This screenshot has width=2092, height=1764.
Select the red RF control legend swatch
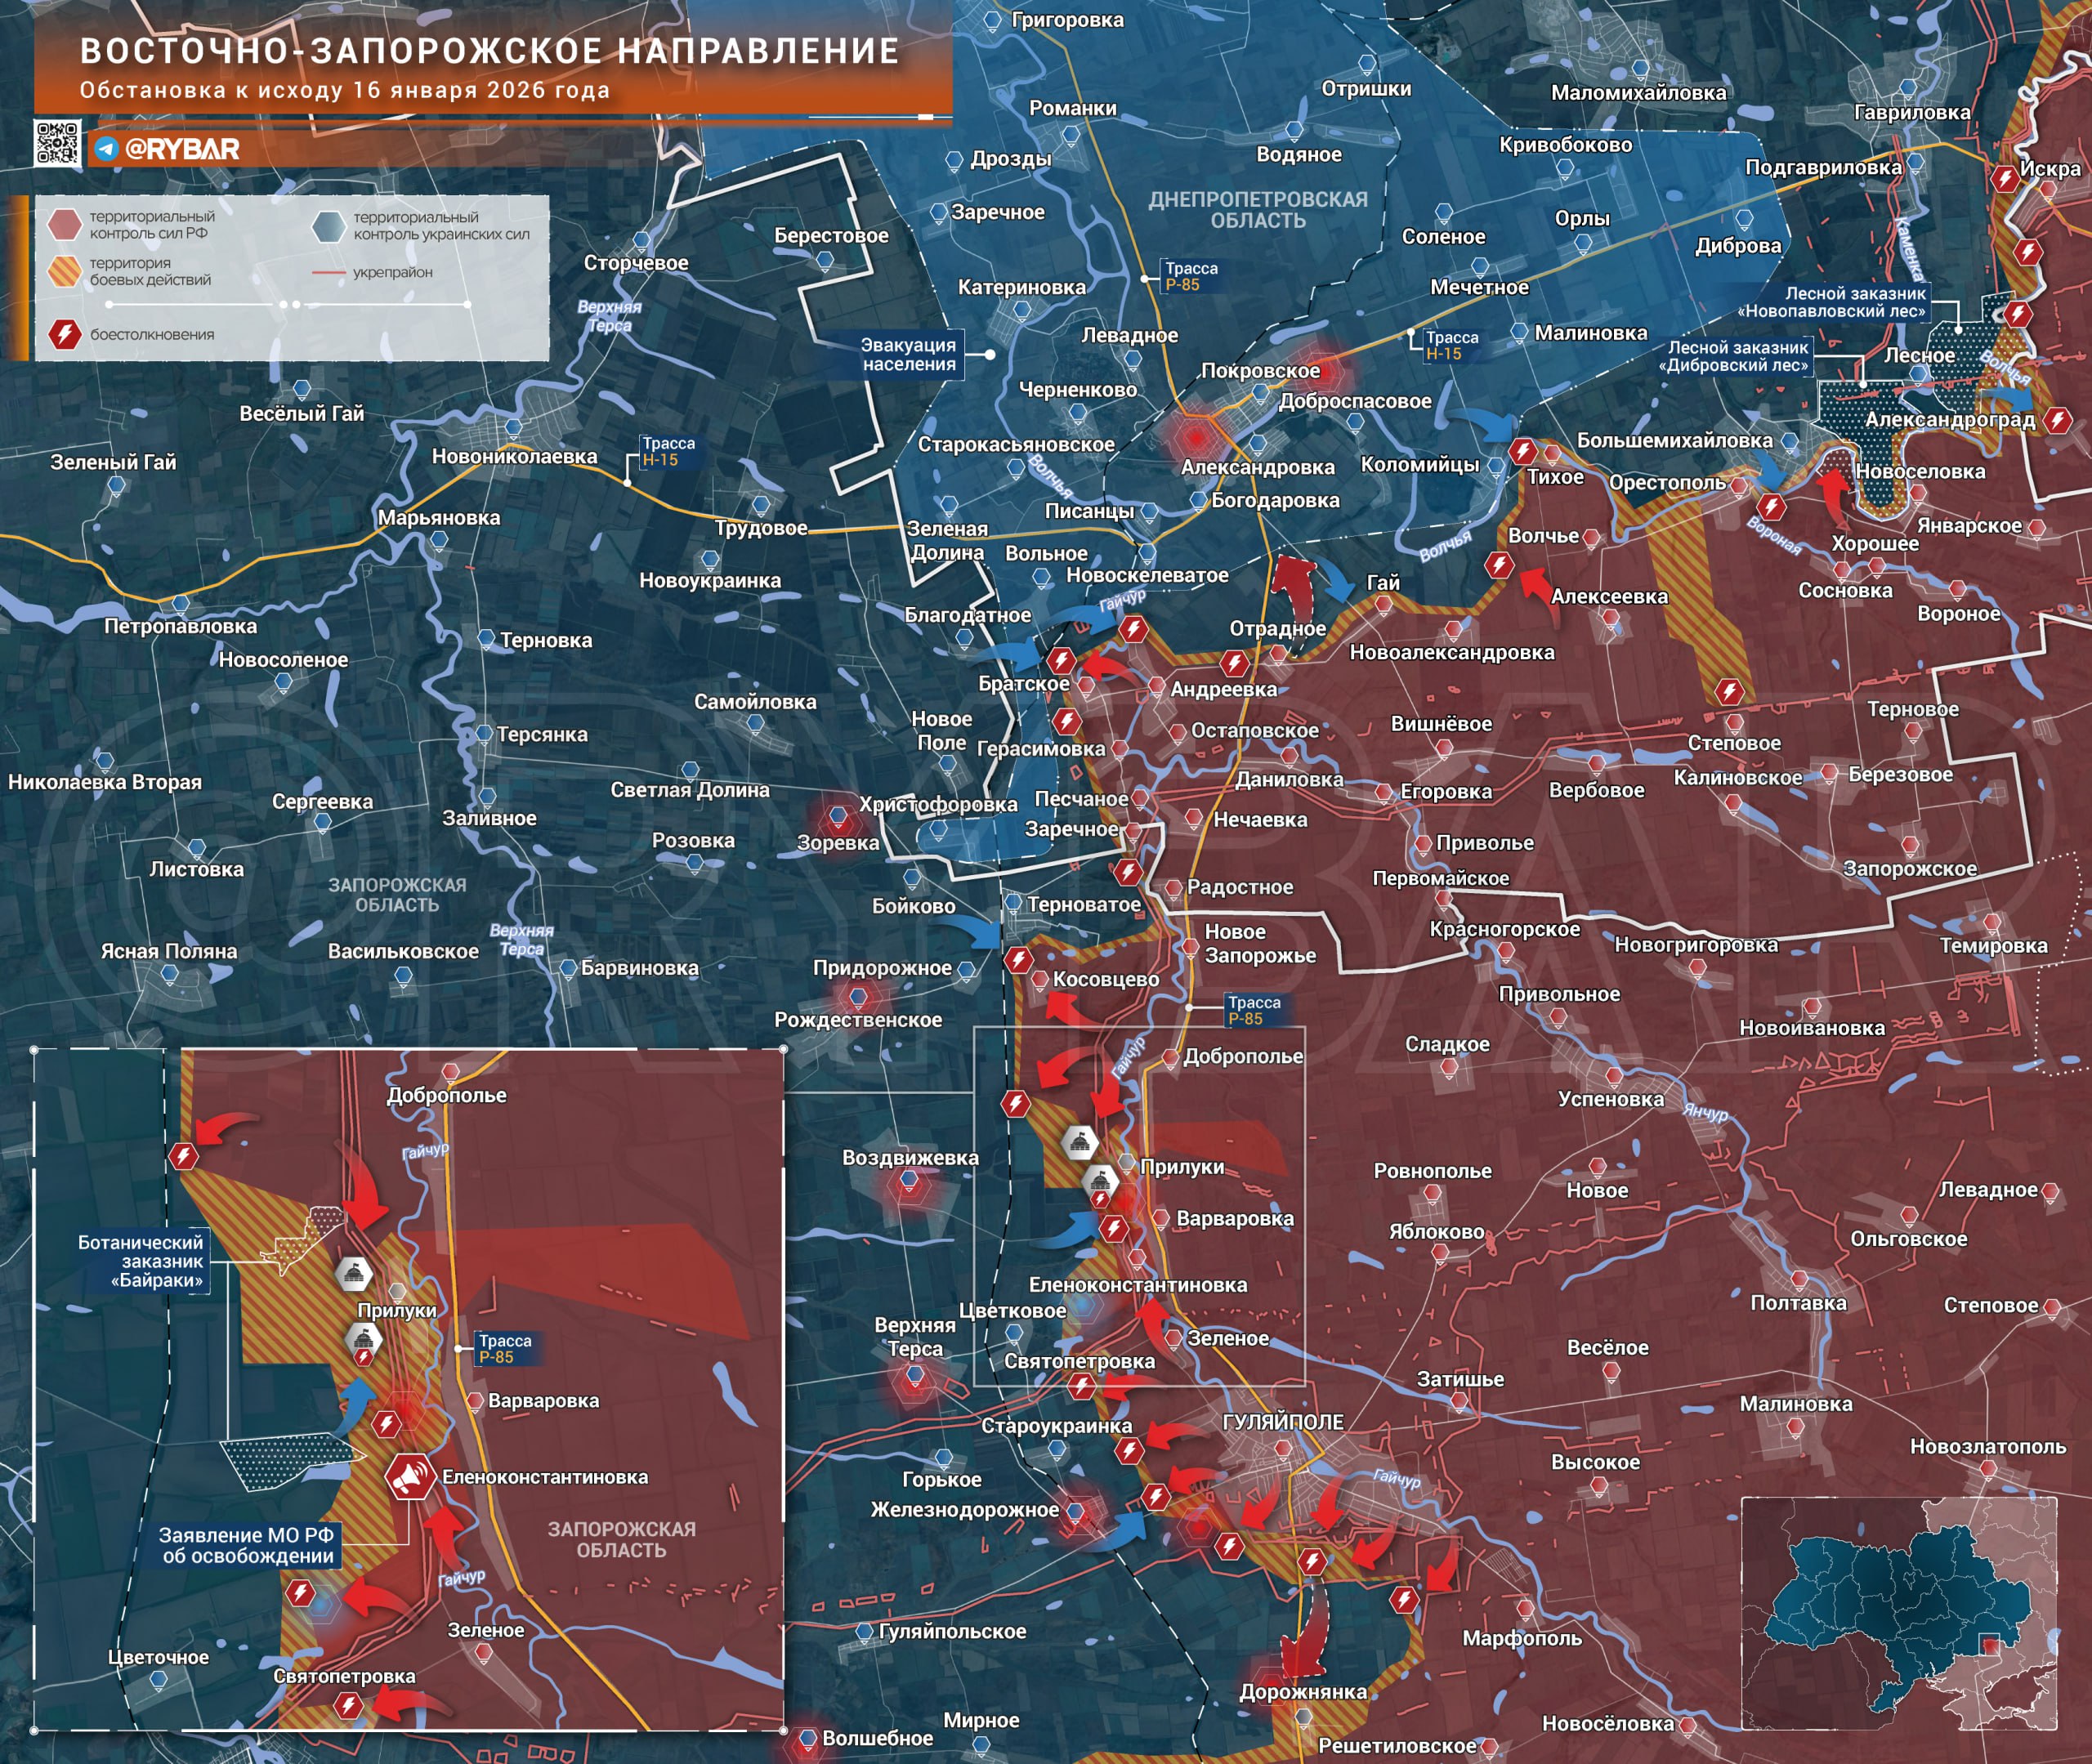[x=65, y=224]
